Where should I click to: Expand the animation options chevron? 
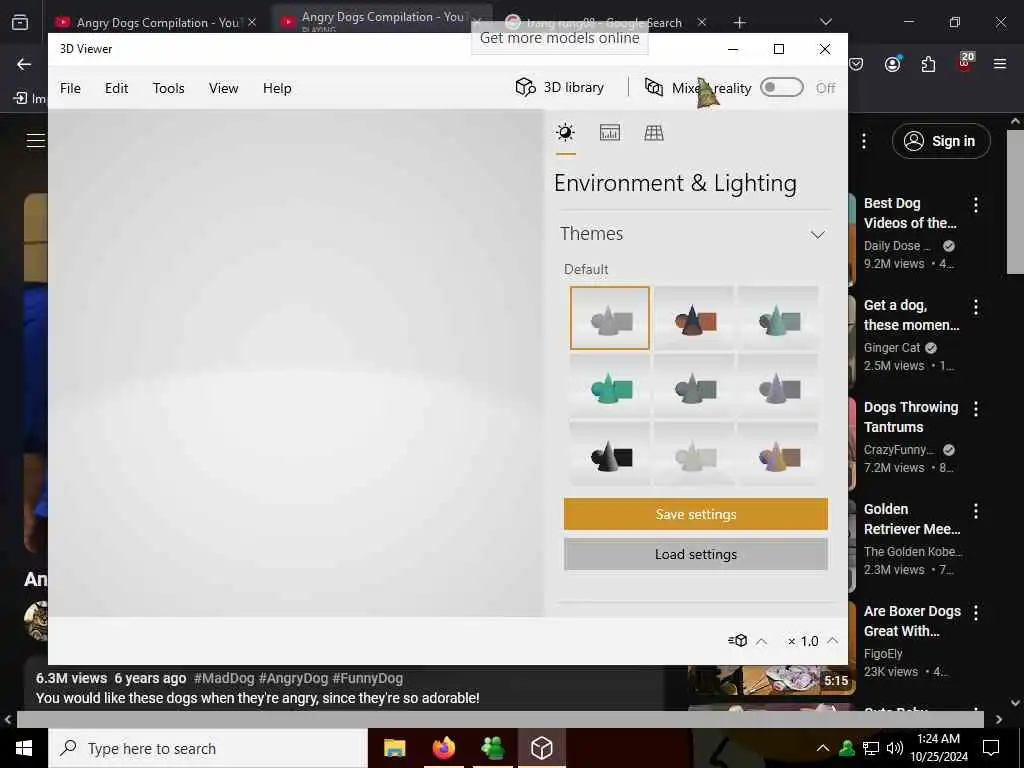pos(761,641)
